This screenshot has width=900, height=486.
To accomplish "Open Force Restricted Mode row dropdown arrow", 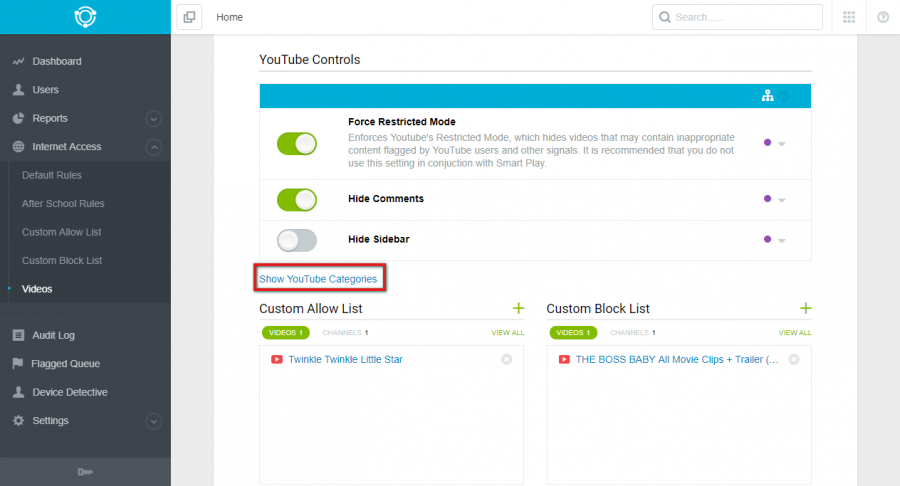I will (x=782, y=144).
